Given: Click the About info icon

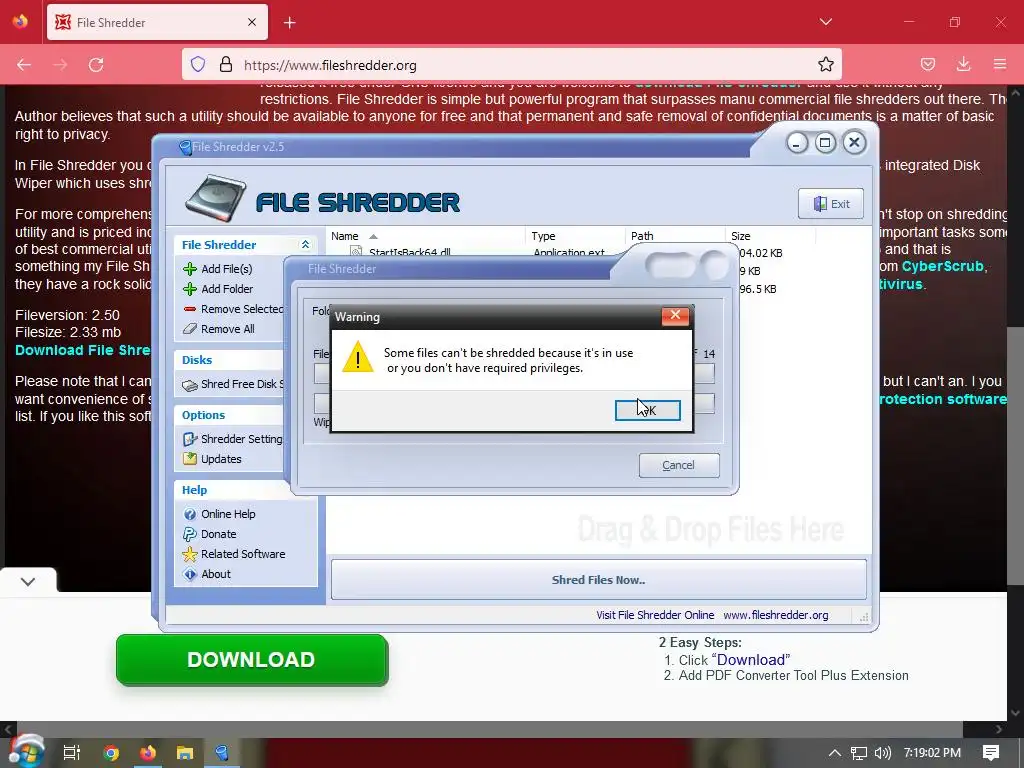Looking at the screenshot, I should pos(189,574).
